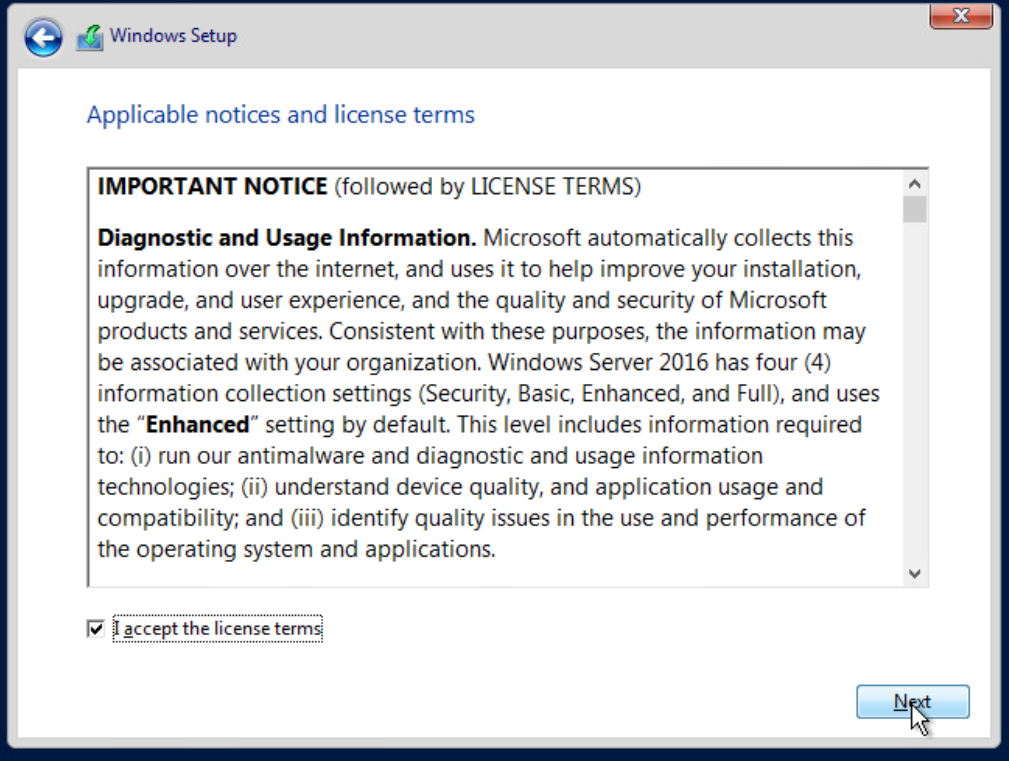The image size is (1009, 761).
Task: Click the Windows Setup installer icon
Action: (90, 37)
